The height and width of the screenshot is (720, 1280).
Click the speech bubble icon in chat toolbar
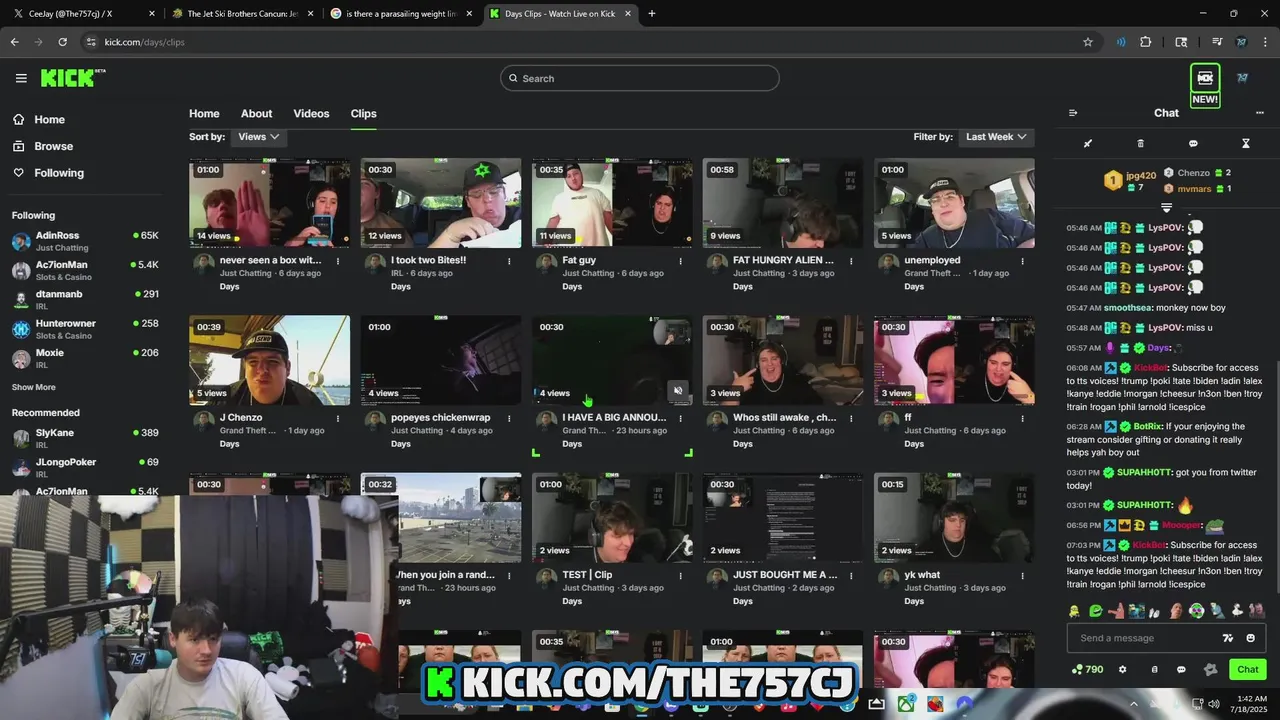coord(1193,143)
